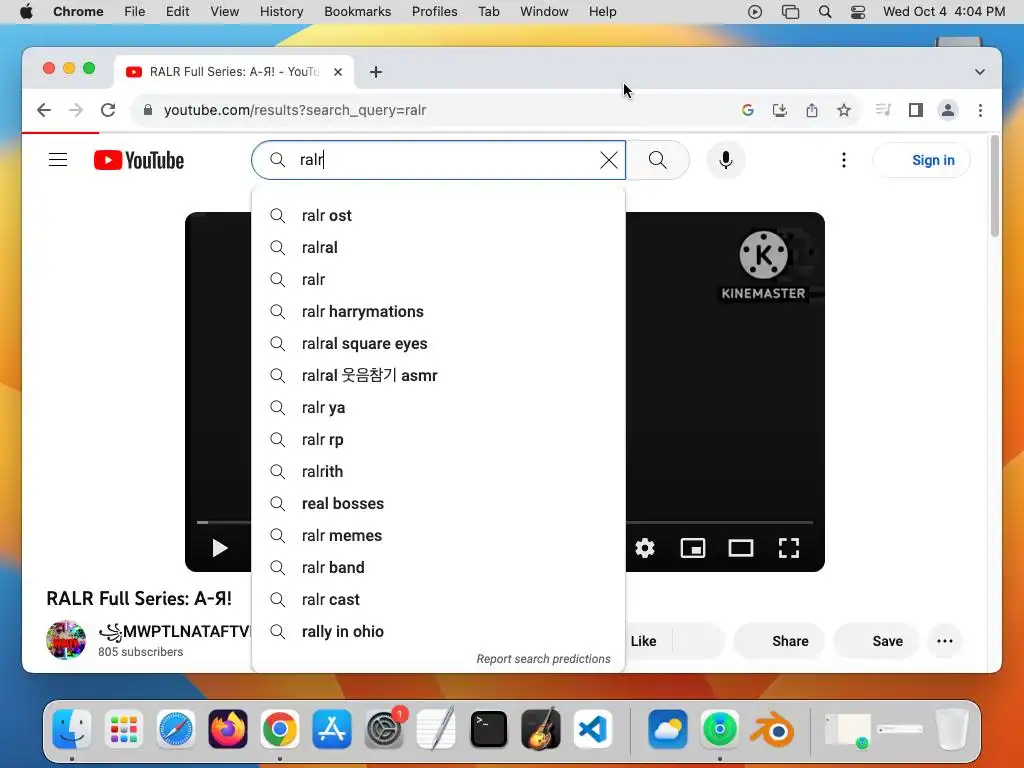
Task: Open Terminal from the dock
Action: point(488,729)
